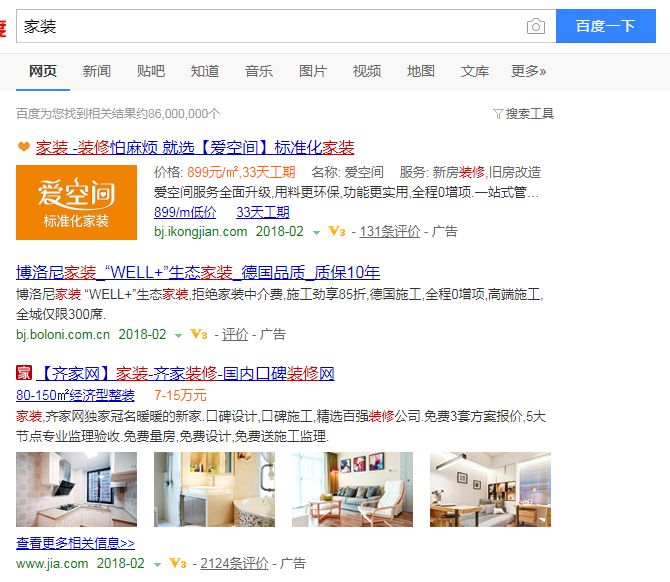The width and height of the screenshot is (670, 582).
Task: Switch to the 新闻 tab
Action: pos(97,71)
